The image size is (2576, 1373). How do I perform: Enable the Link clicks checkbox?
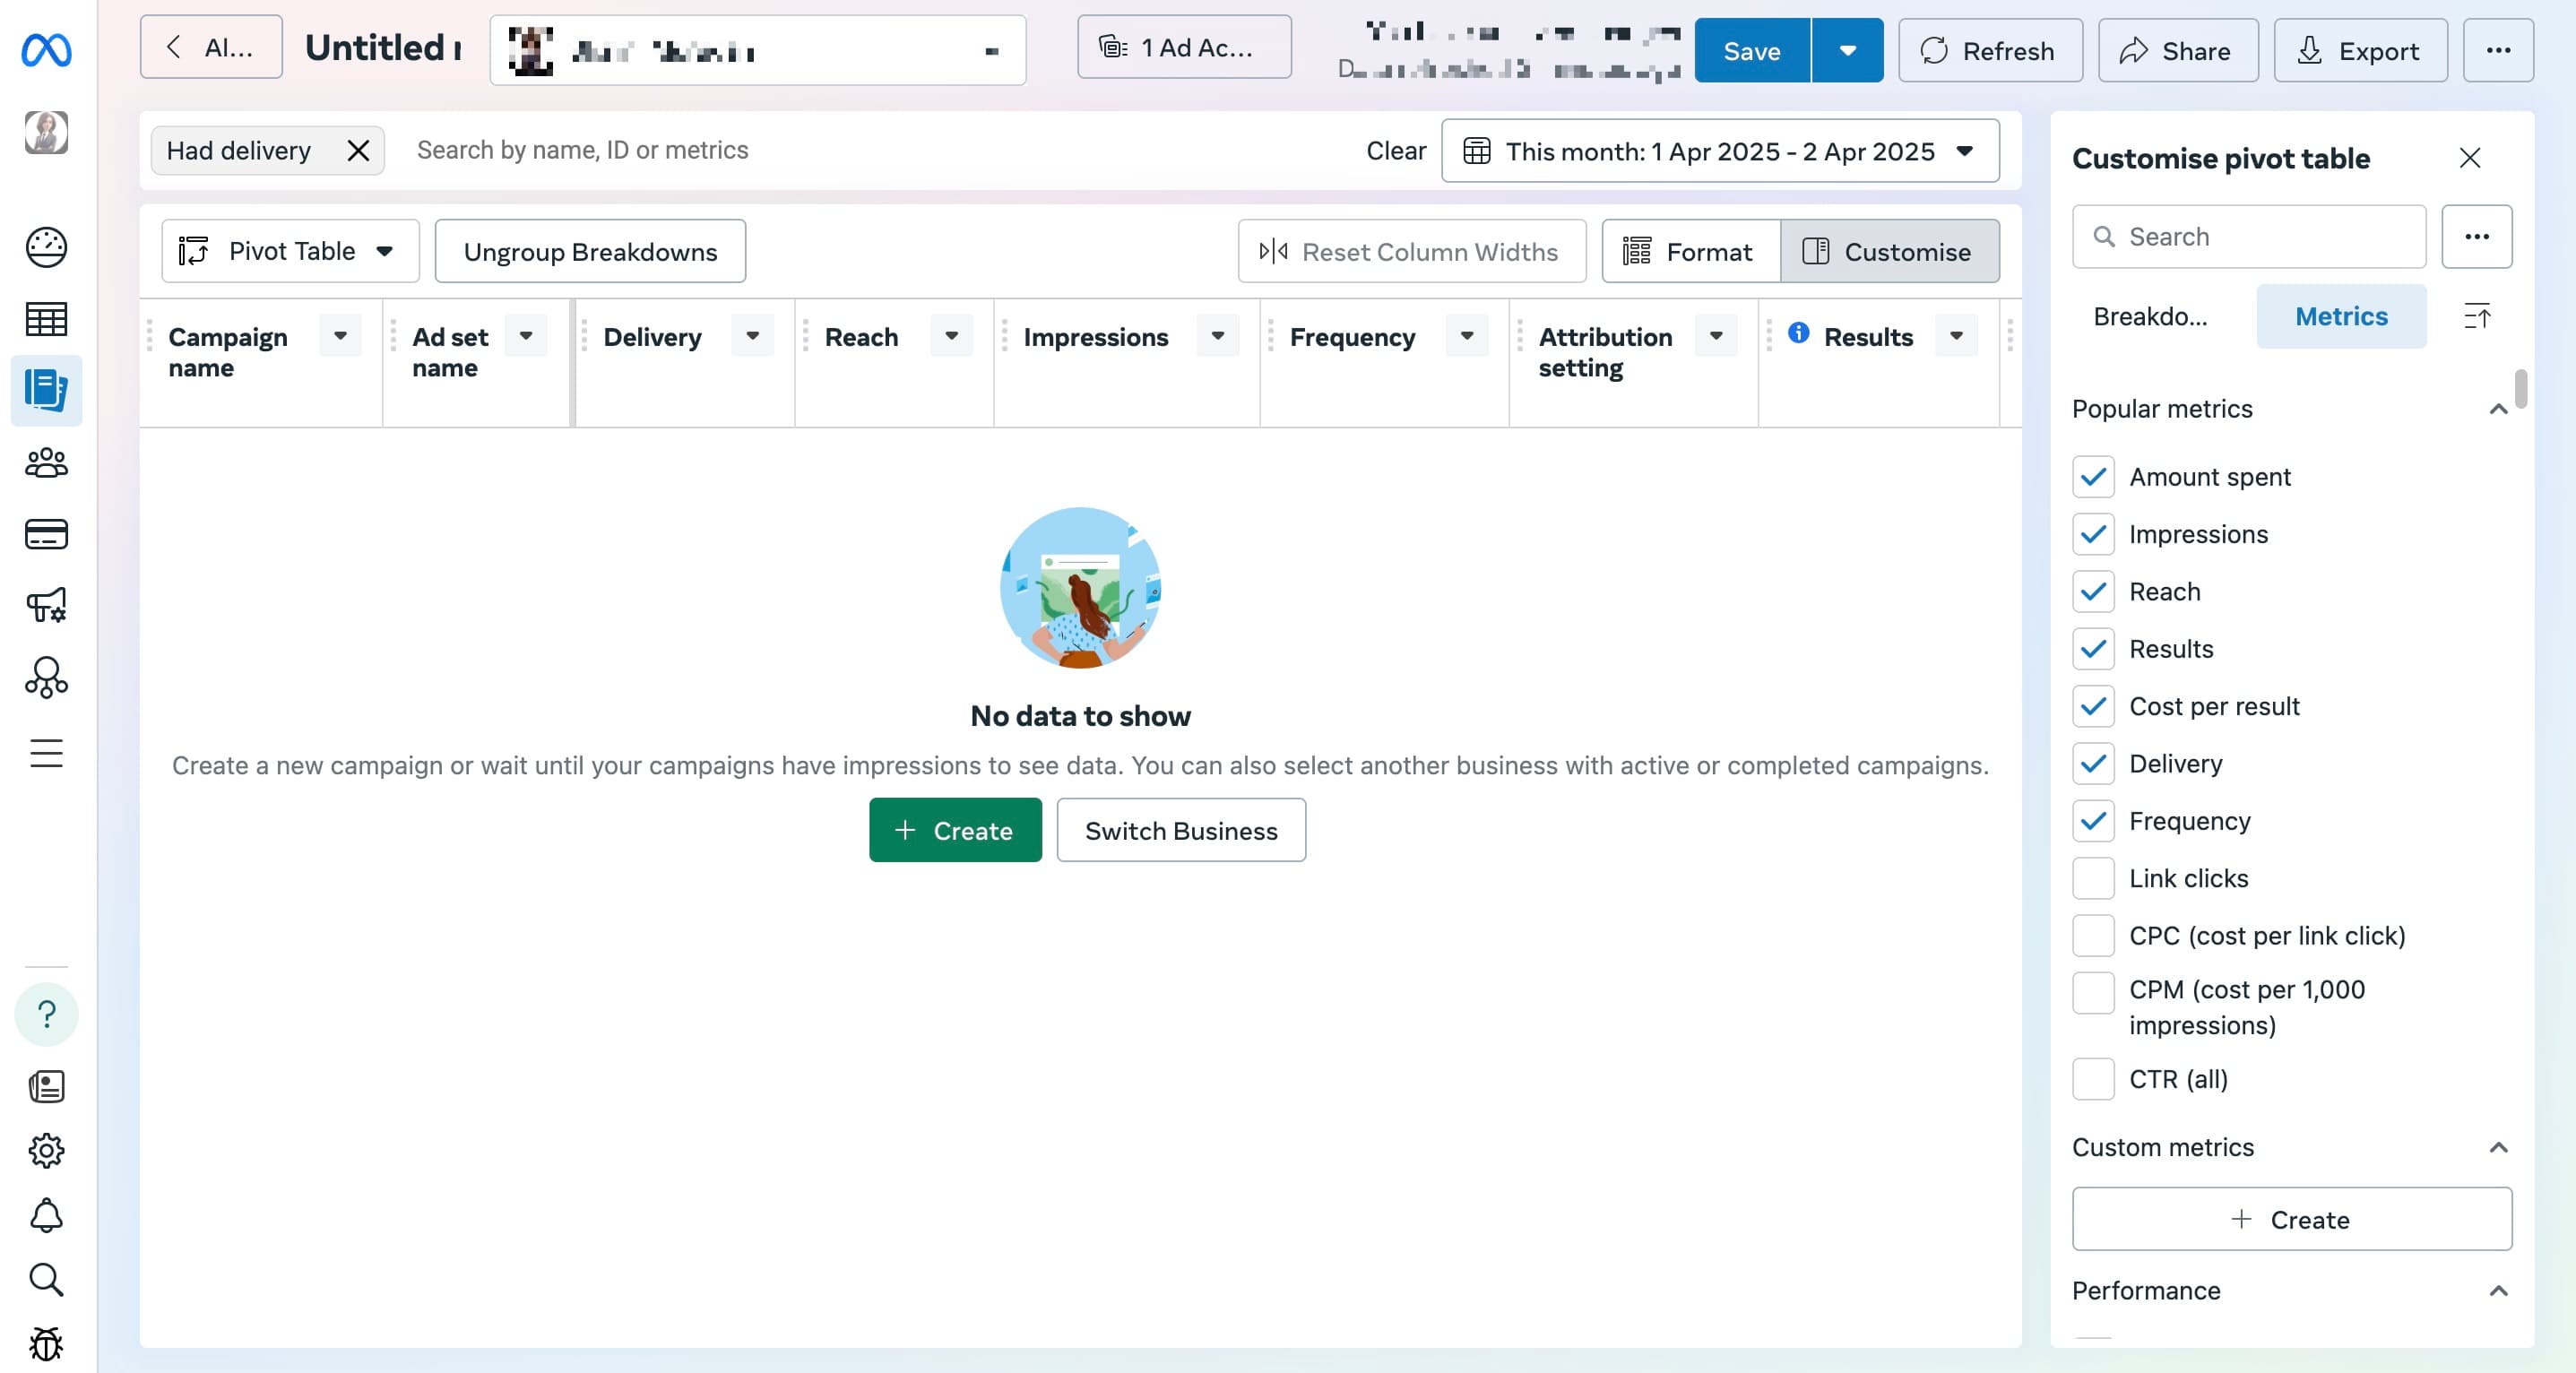point(2093,879)
